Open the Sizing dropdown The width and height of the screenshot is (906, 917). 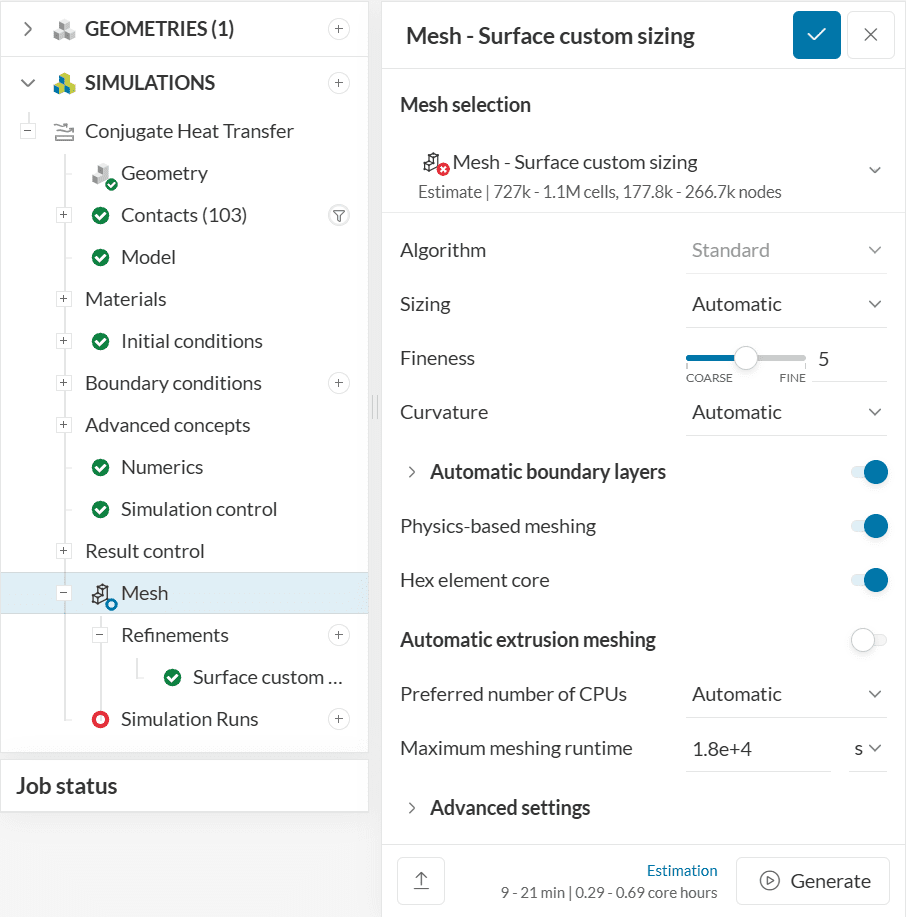[x=786, y=304]
